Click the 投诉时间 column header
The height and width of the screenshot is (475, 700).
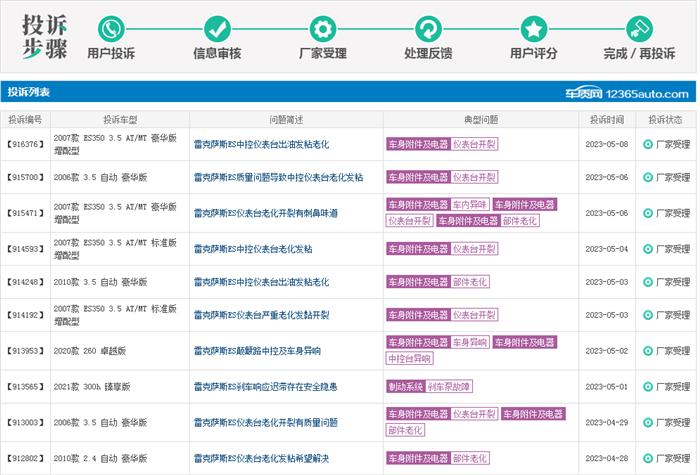607,120
